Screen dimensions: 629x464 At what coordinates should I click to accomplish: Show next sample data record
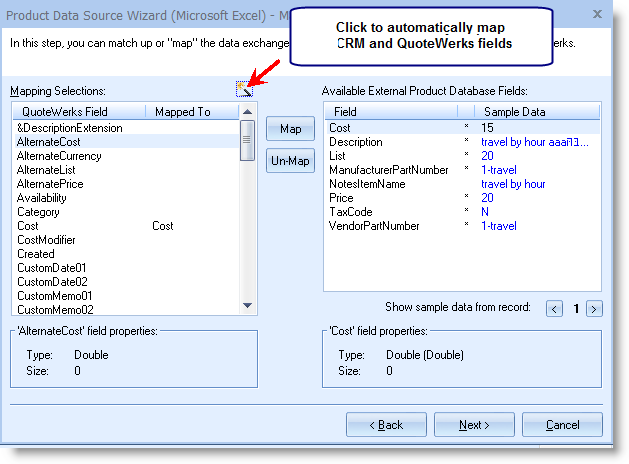tap(594, 309)
